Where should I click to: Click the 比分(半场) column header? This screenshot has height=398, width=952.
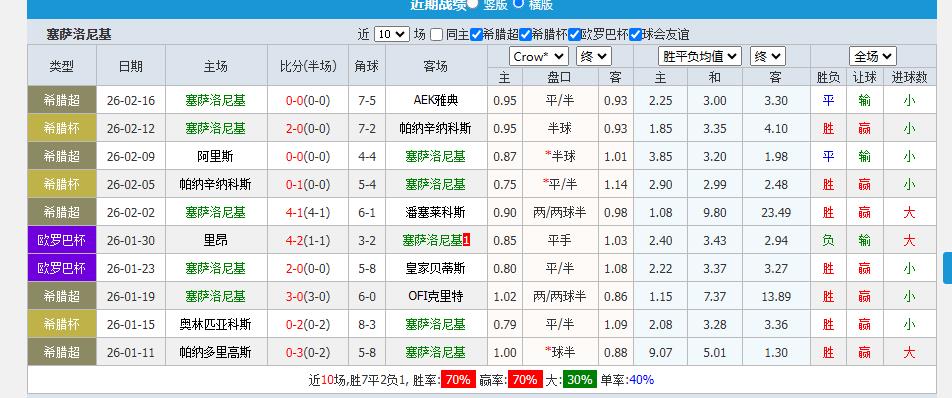pyautogui.click(x=308, y=66)
